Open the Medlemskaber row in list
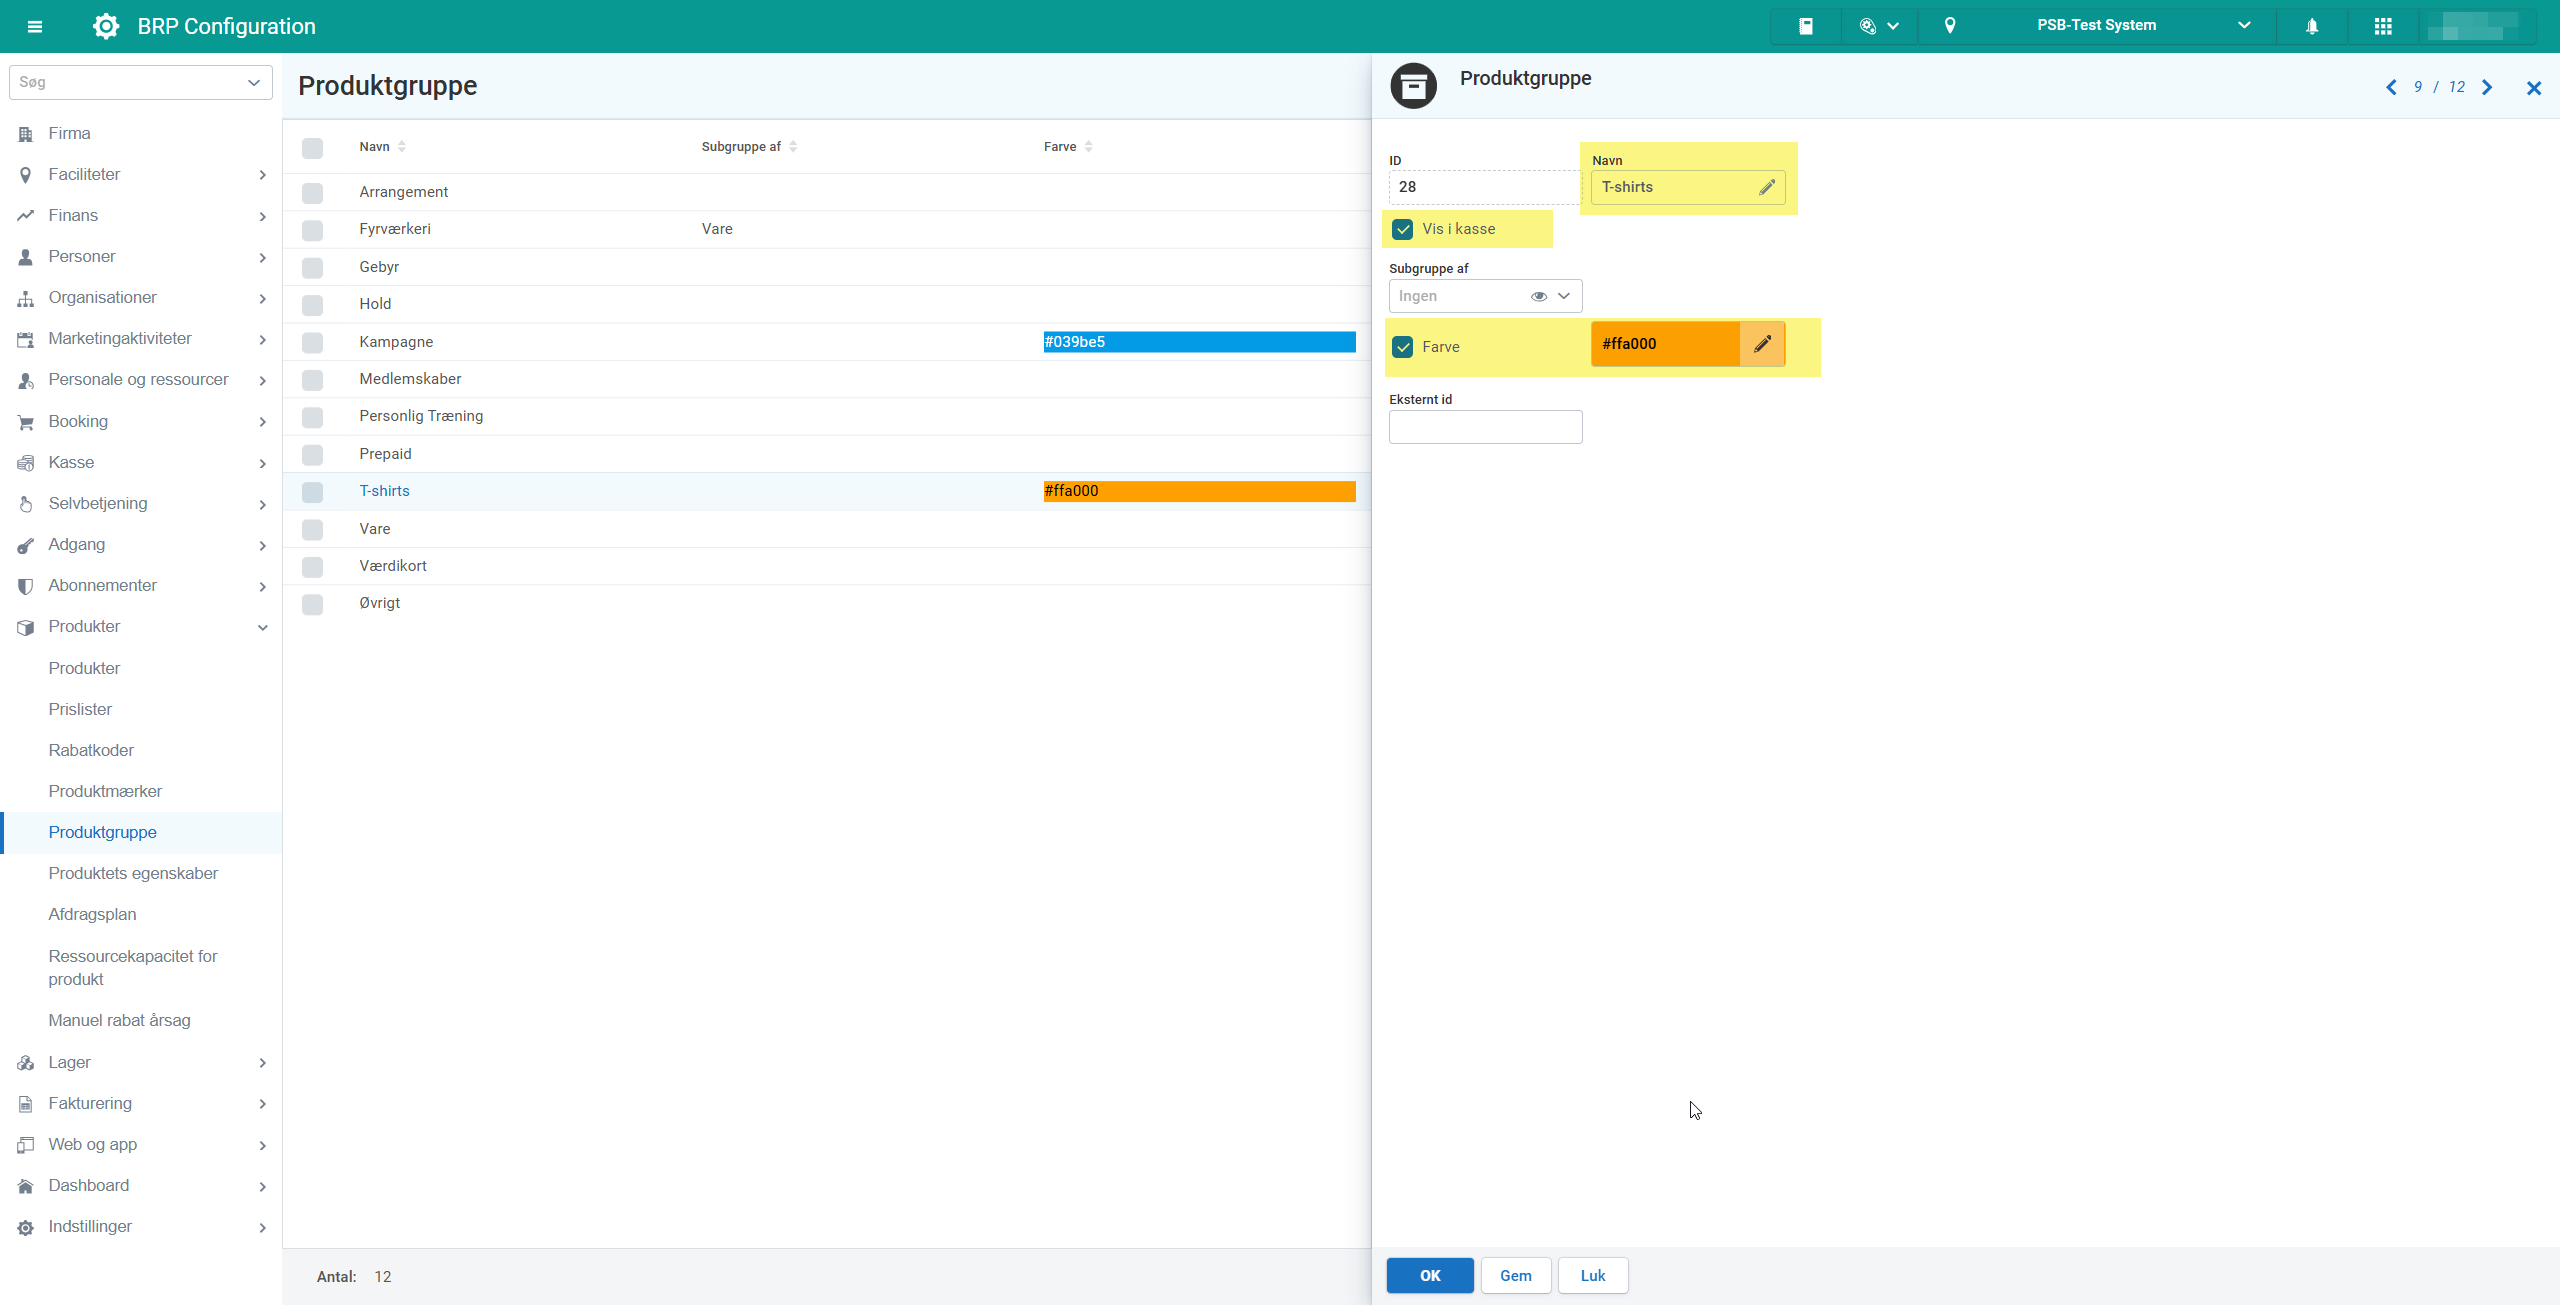The image size is (2560, 1305). coord(827,379)
